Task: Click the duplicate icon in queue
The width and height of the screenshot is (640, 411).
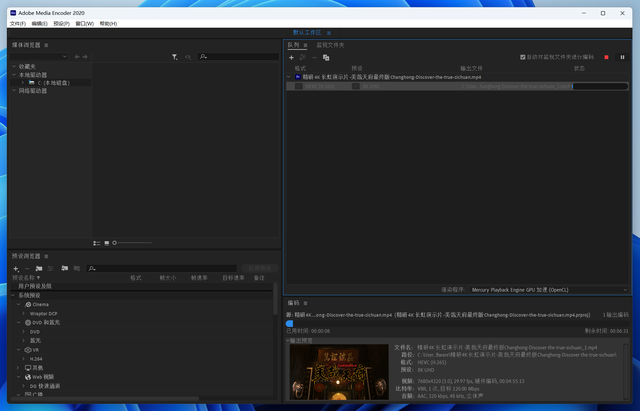Action: point(326,58)
